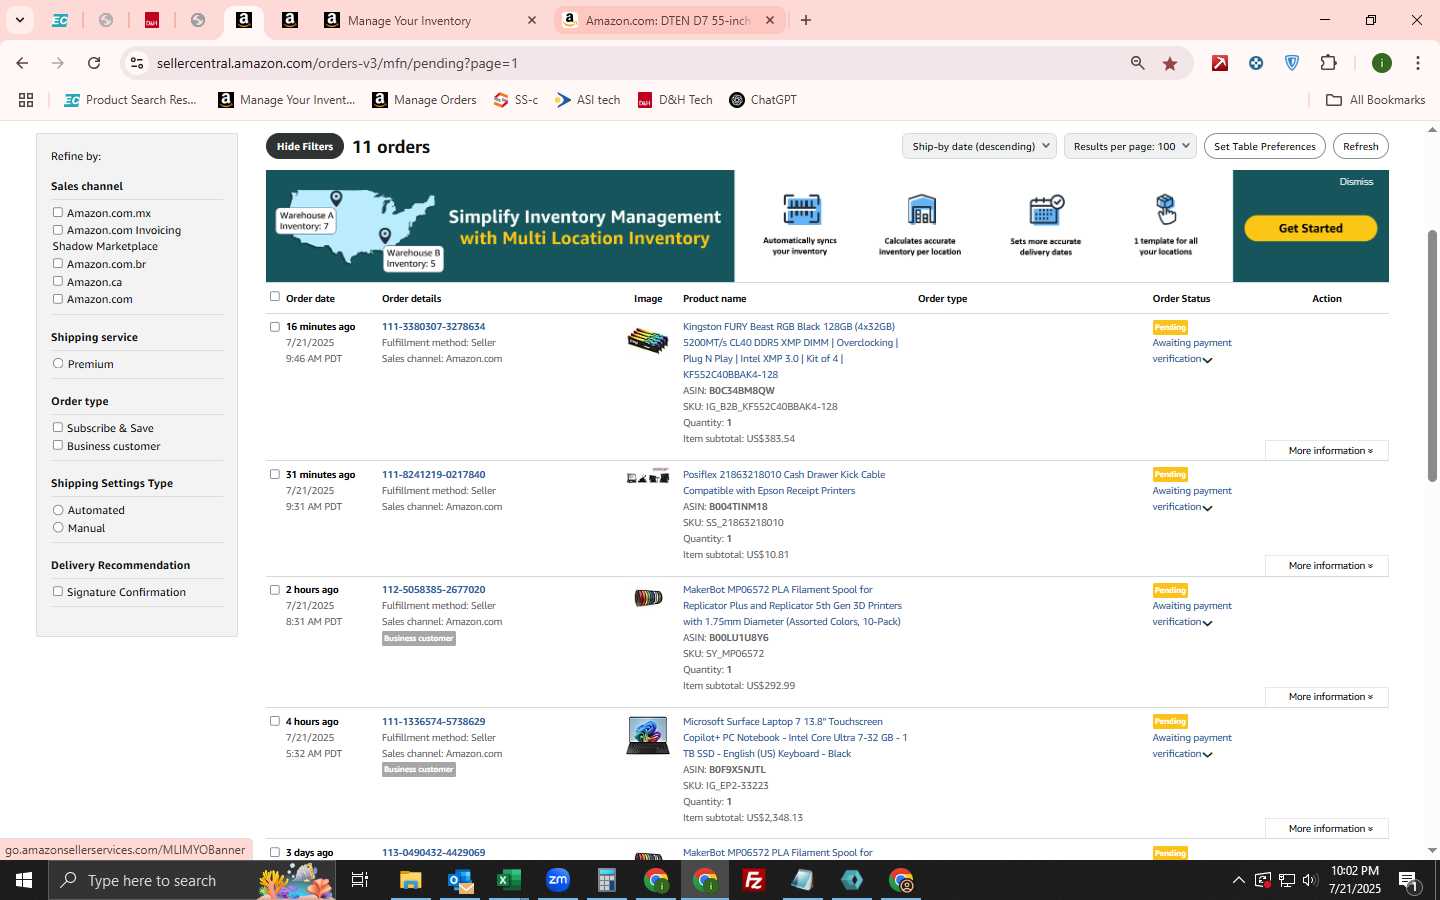
Task: Click the Get Started button
Action: [1310, 228]
